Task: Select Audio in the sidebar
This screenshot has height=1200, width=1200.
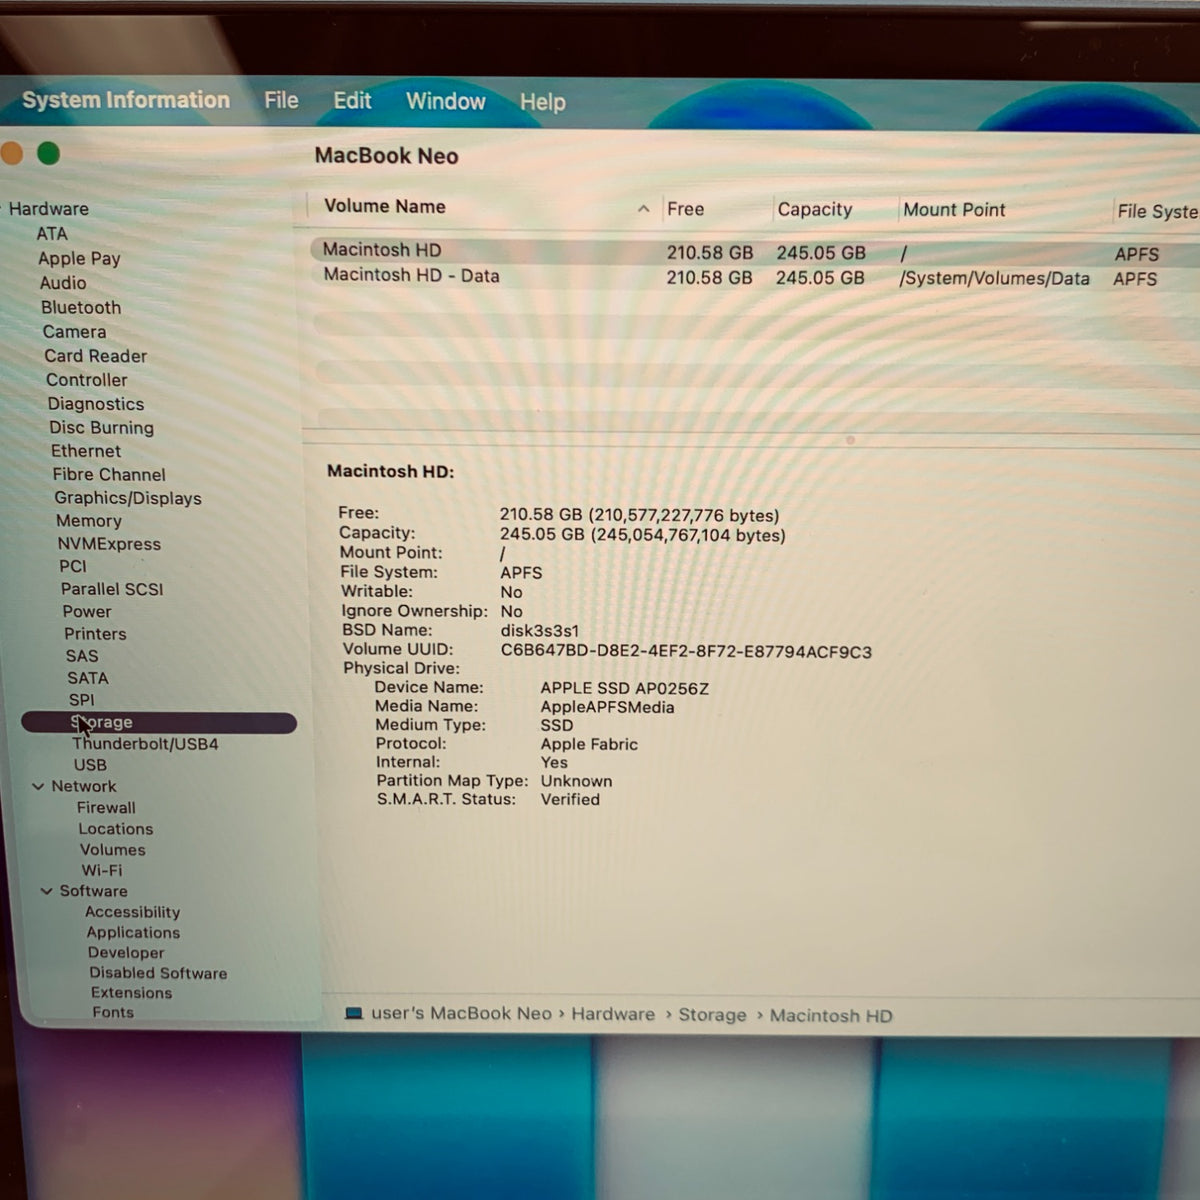Action: [x=63, y=283]
